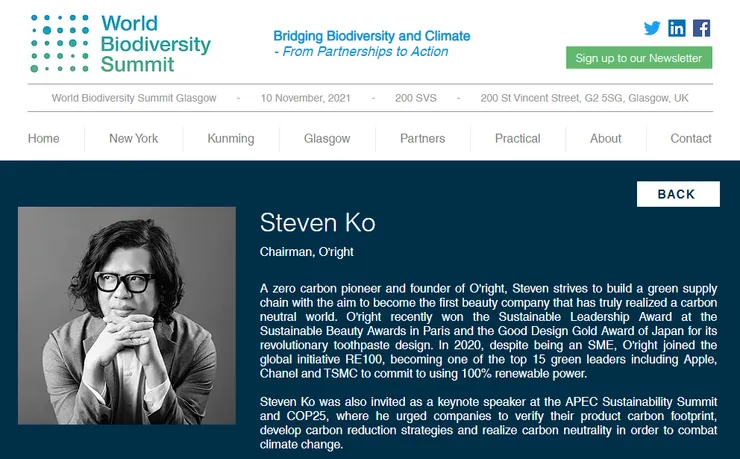Click the Bridging Biodiversity and Climate tagline

coord(371,36)
